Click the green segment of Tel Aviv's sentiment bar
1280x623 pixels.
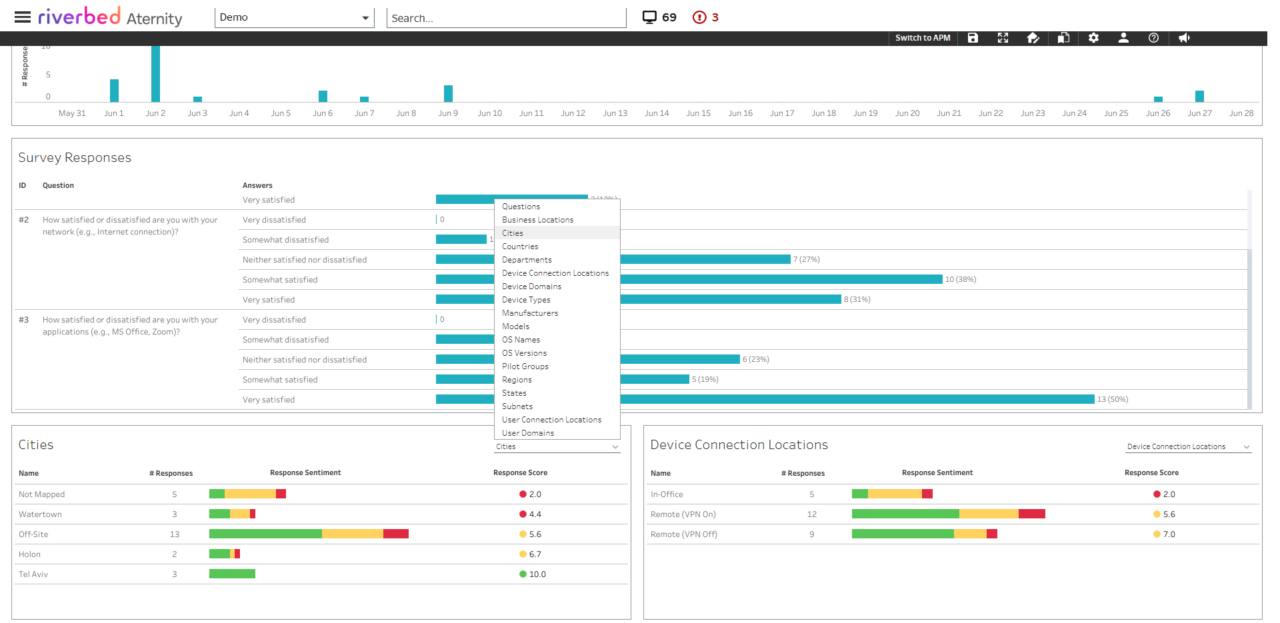(231, 573)
